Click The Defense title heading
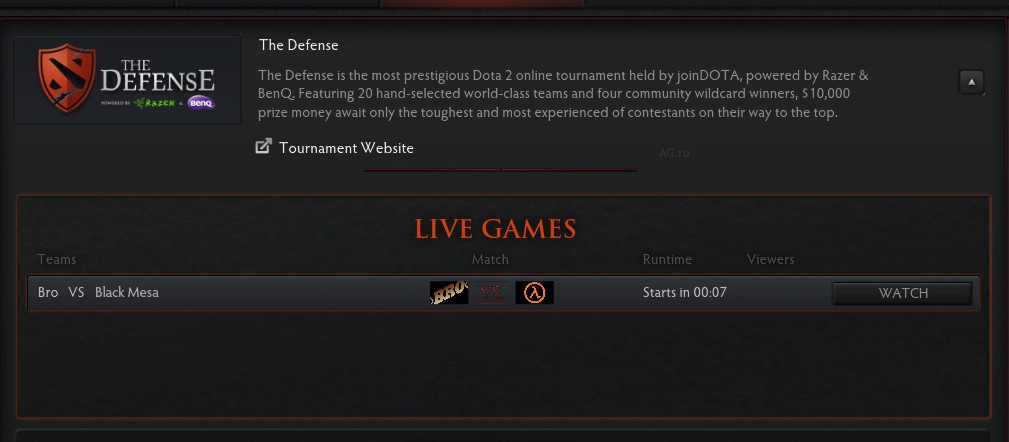Viewport: 1009px width, 442px height. tap(299, 45)
